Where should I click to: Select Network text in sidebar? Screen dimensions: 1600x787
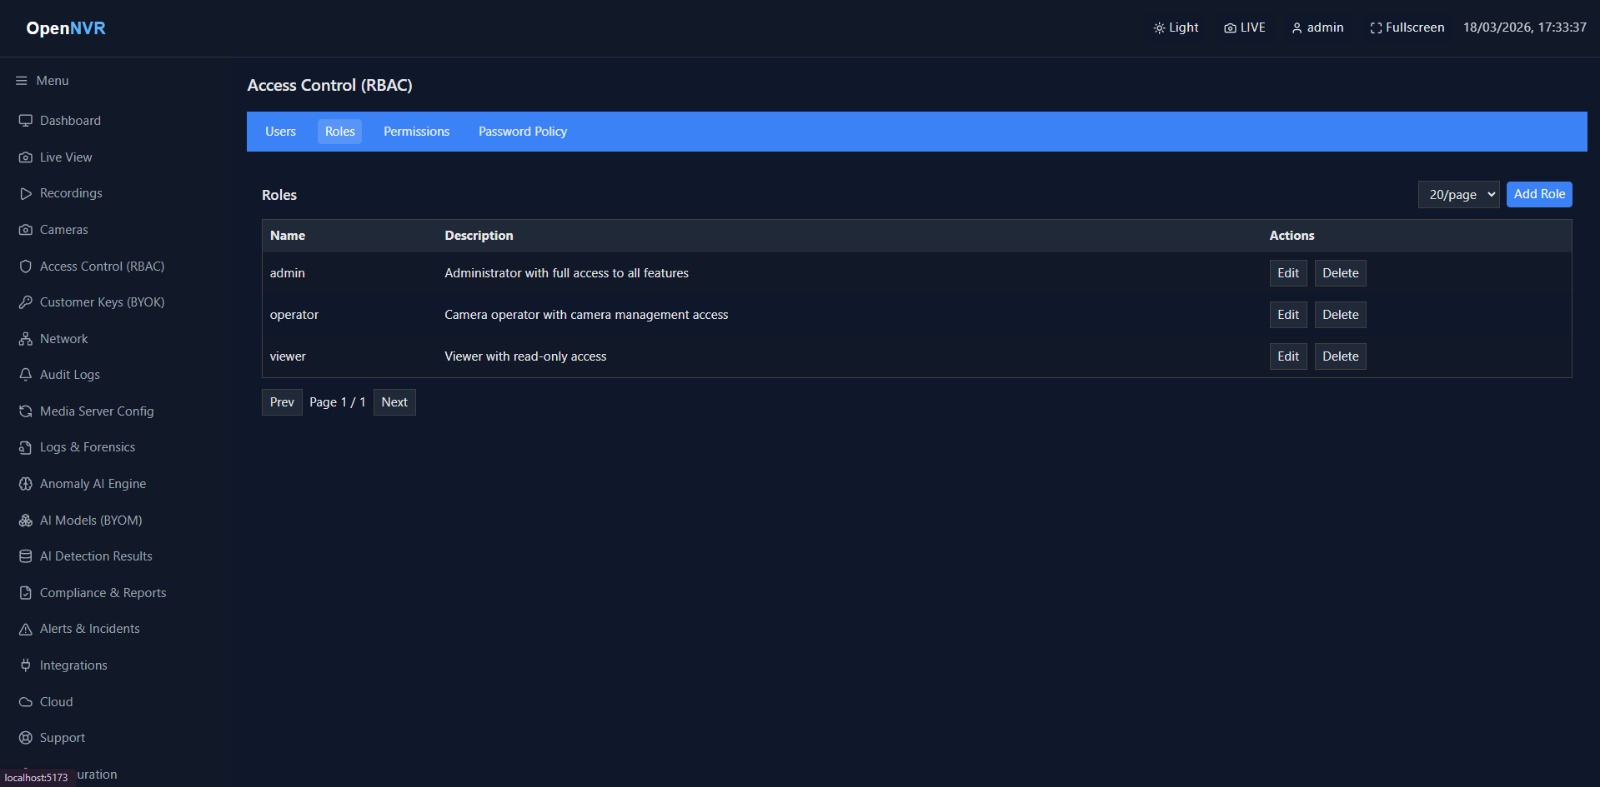[64, 339]
